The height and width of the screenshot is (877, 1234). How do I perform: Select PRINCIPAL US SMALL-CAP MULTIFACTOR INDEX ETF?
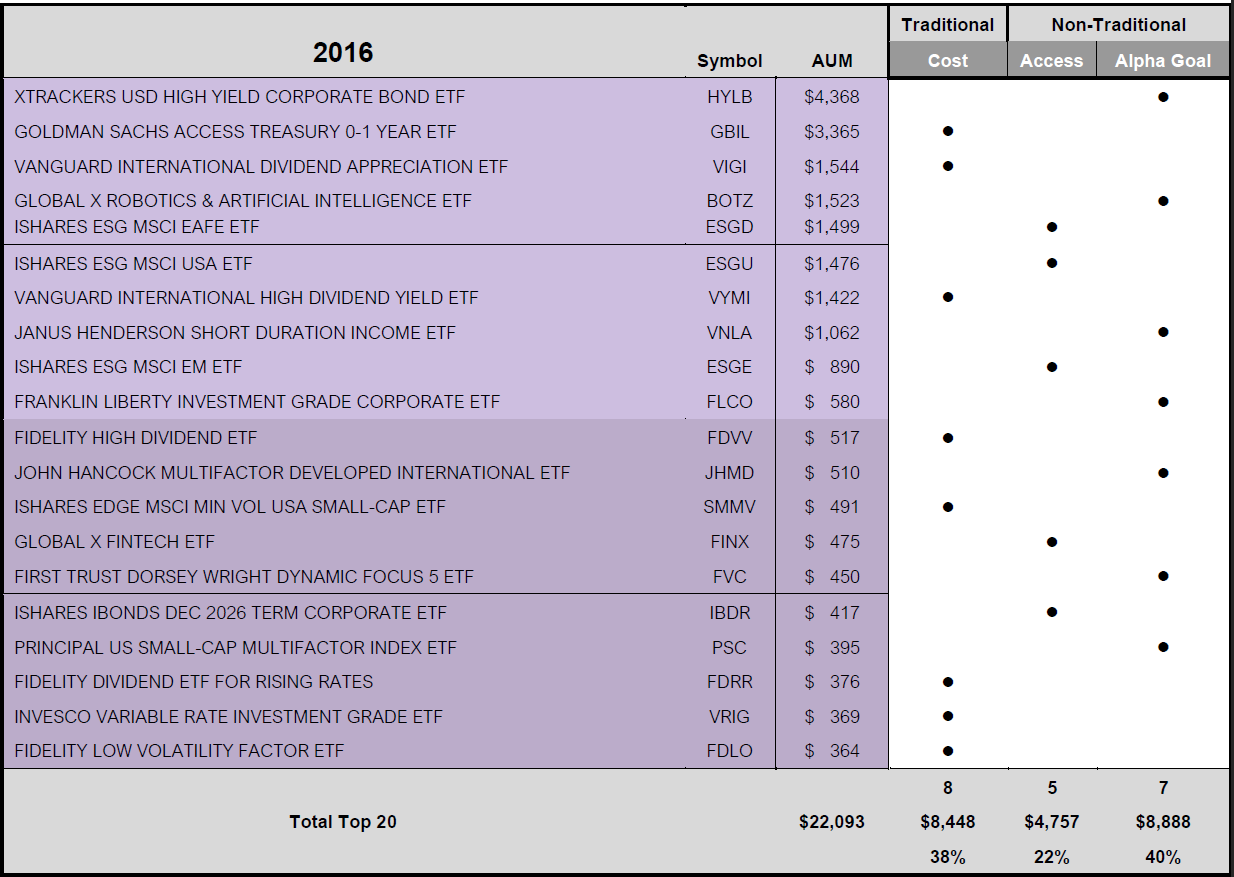[x=235, y=648]
